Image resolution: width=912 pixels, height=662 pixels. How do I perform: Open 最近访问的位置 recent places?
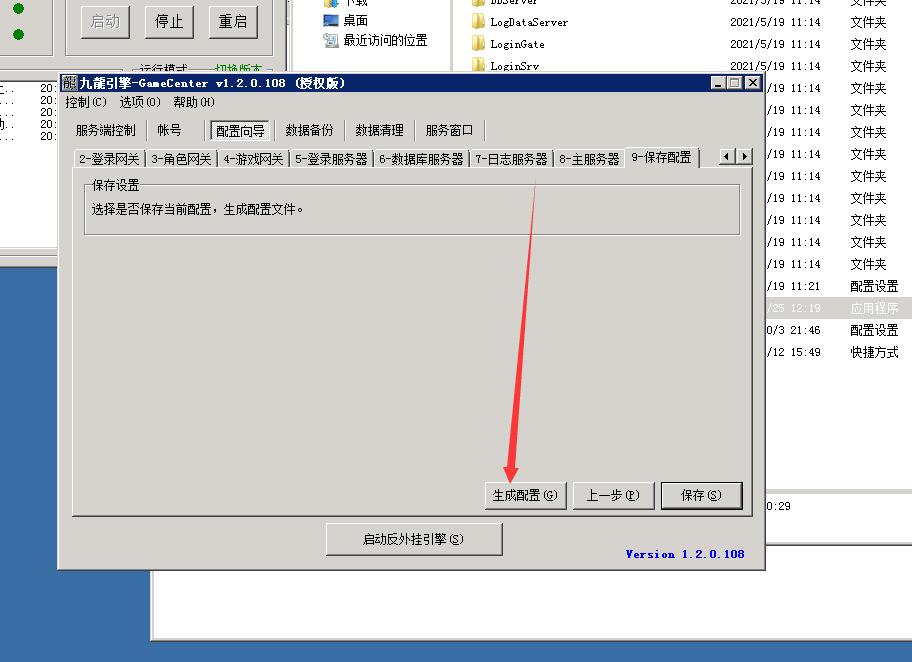(x=384, y=40)
